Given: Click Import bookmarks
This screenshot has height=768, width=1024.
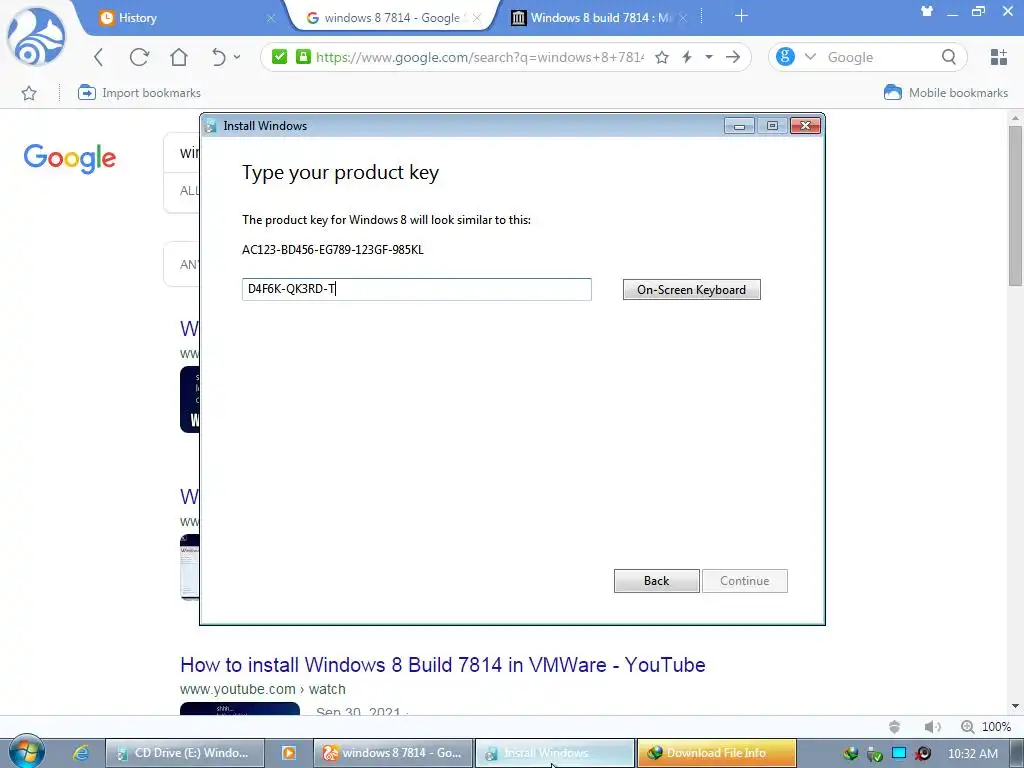Looking at the screenshot, I should click(139, 93).
